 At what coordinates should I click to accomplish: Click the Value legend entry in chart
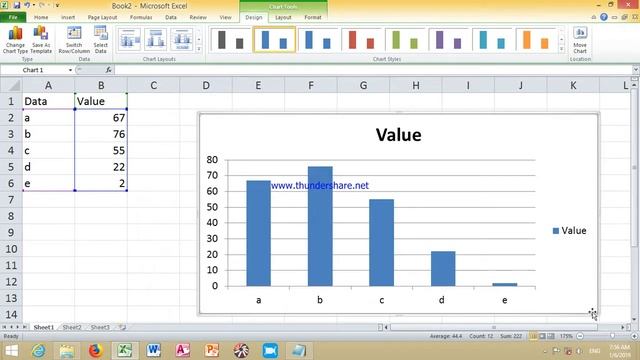coord(569,231)
